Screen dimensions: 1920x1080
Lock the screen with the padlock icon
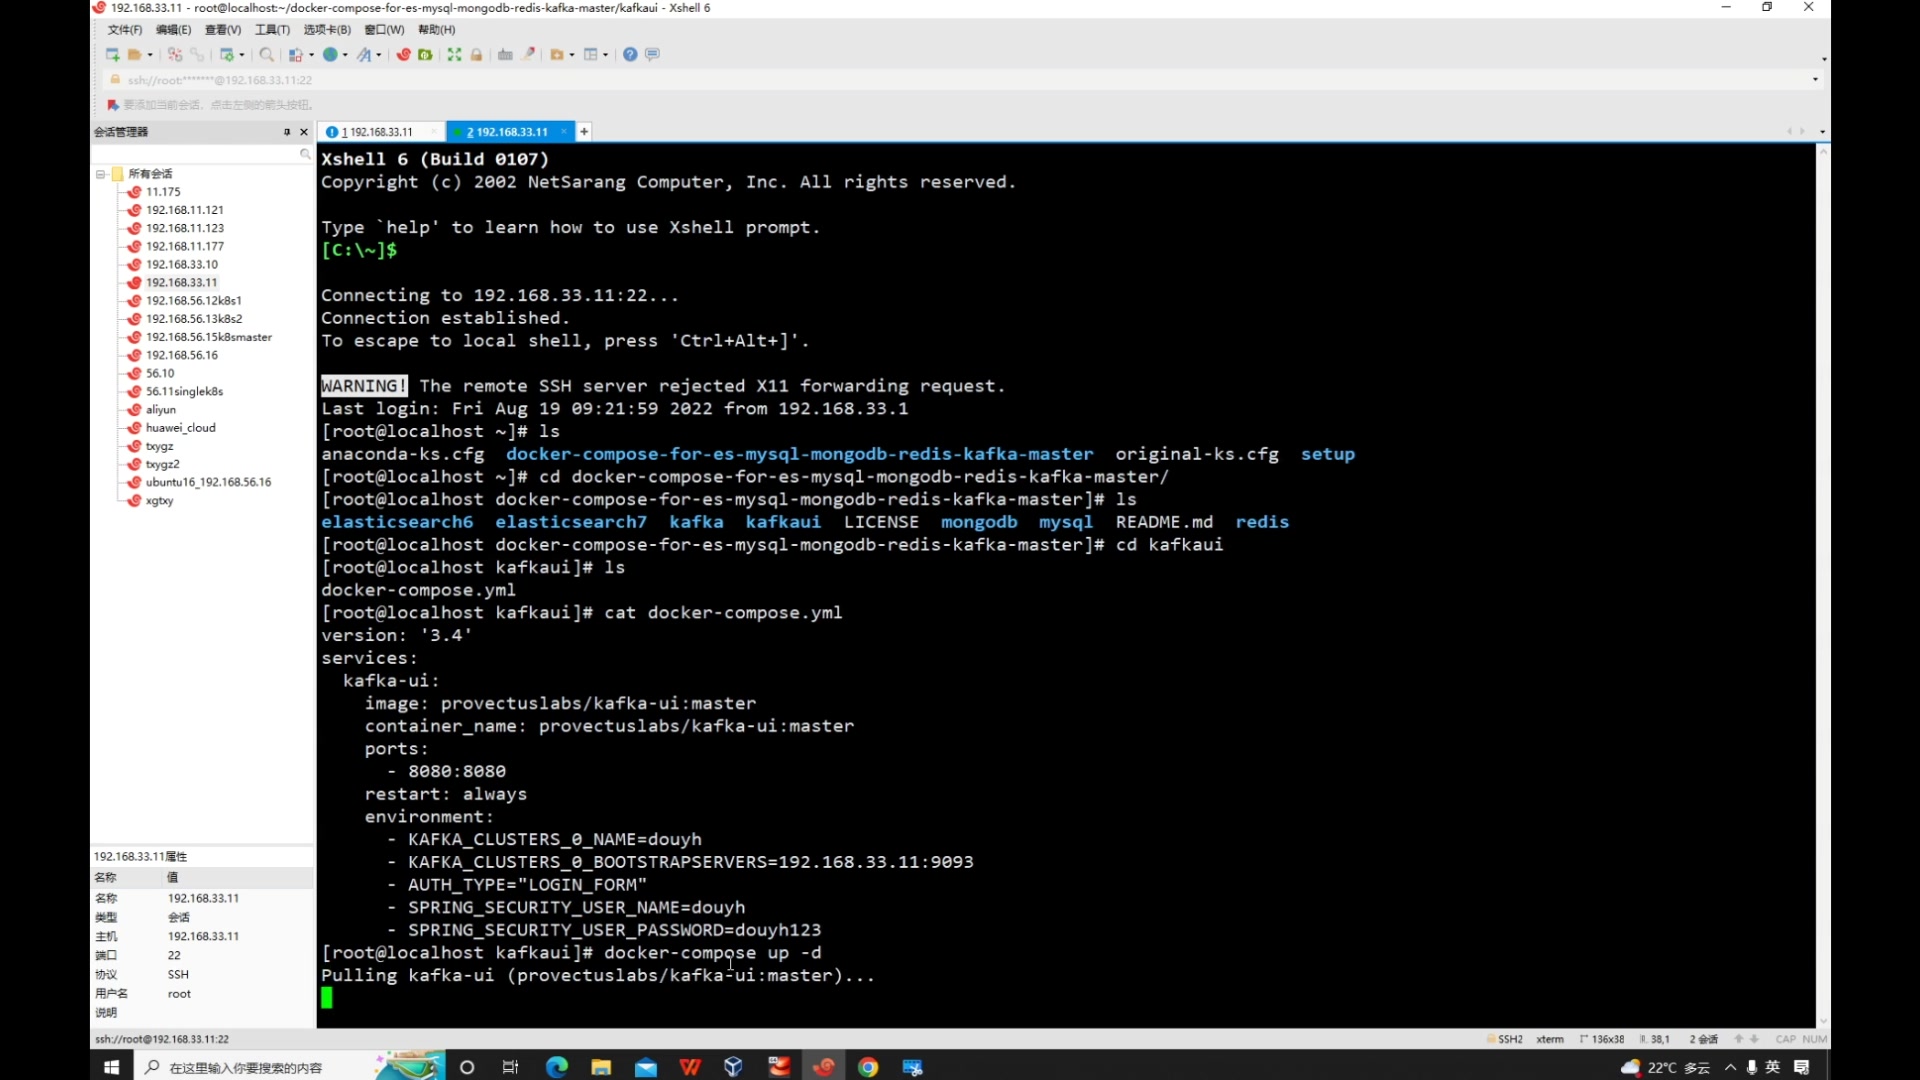477,55
